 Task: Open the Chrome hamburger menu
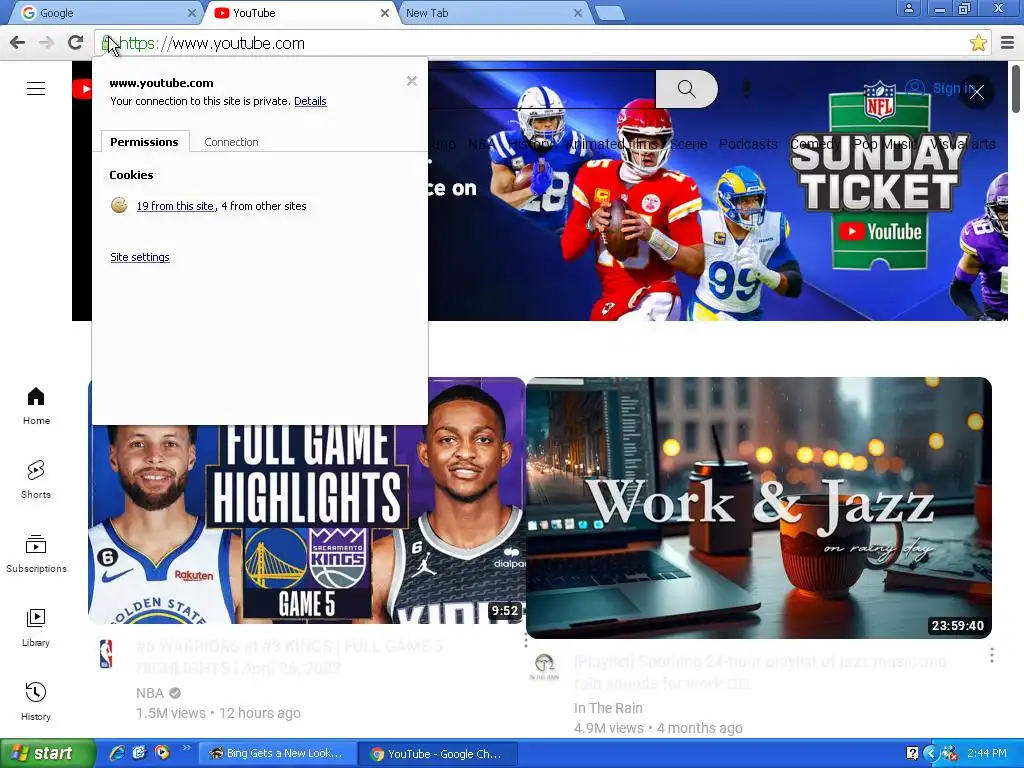pyautogui.click(x=1007, y=43)
